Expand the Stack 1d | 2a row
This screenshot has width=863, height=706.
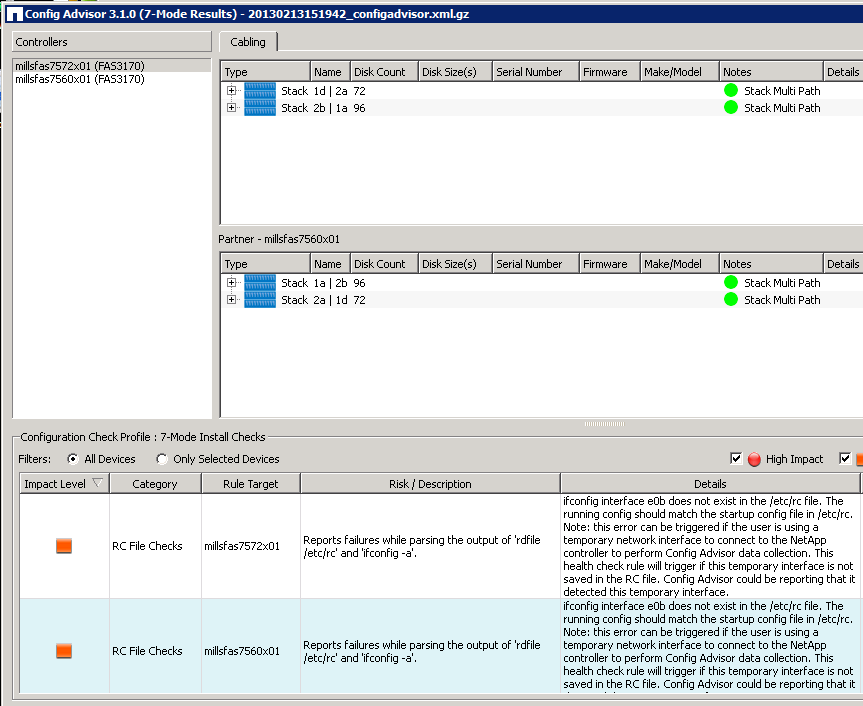tap(231, 91)
